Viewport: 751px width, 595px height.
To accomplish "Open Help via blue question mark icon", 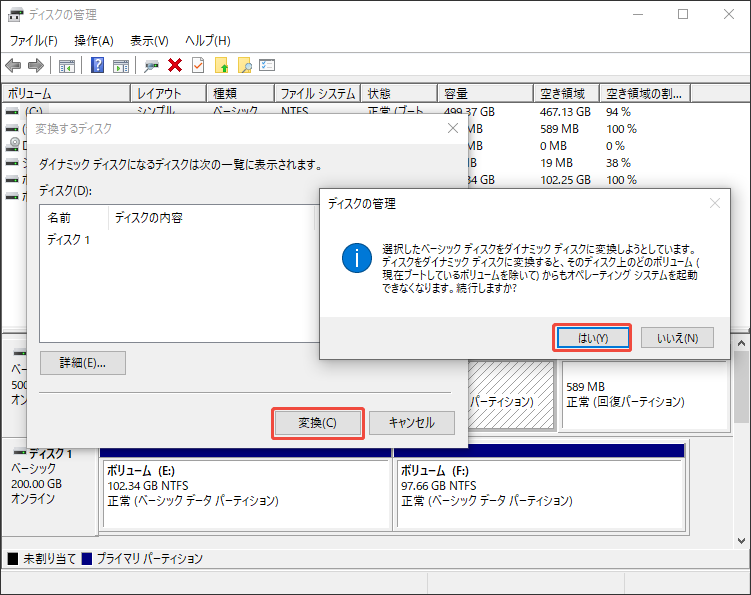I will tap(98, 65).
